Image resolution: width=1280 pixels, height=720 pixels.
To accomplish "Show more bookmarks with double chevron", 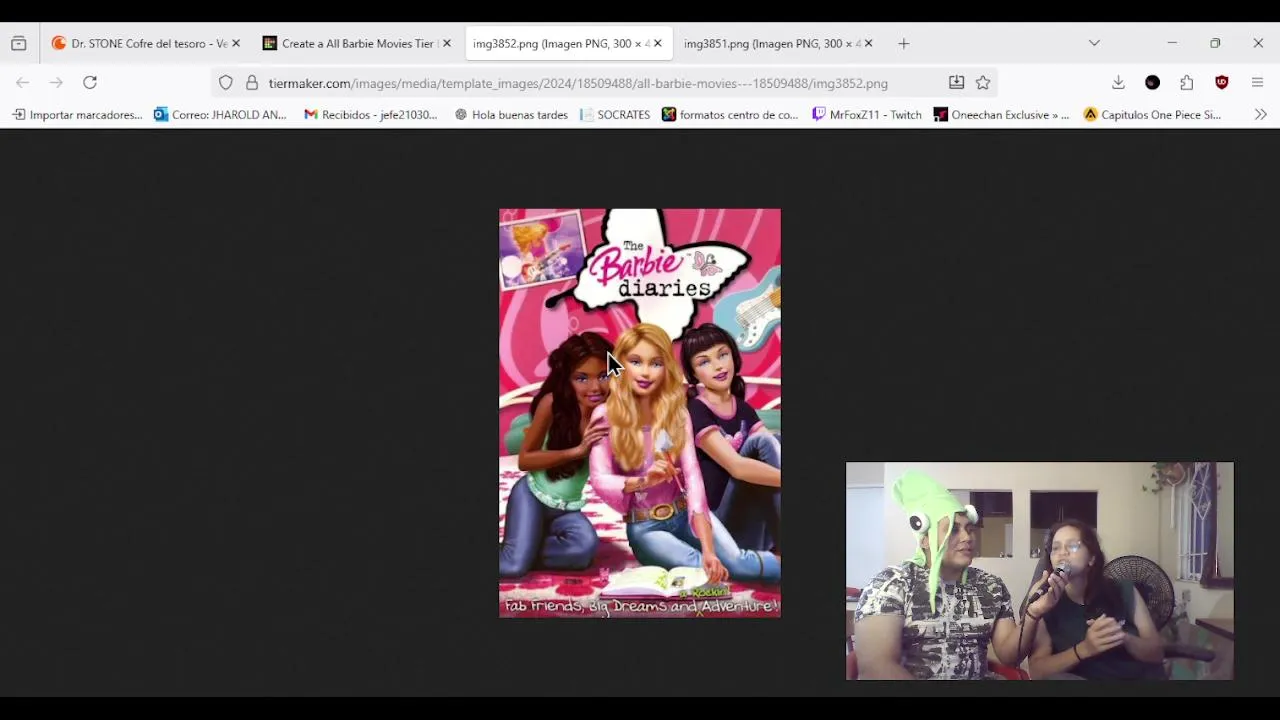I will tap(1260, 115).
